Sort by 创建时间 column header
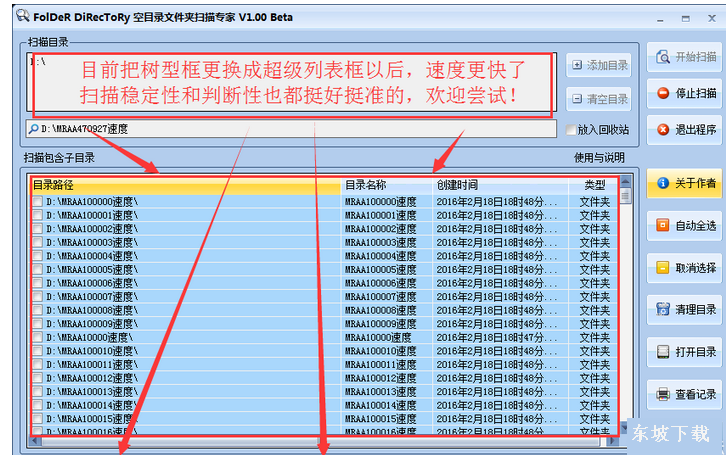The width and height of the screenshot is (726, 455). 500,185
